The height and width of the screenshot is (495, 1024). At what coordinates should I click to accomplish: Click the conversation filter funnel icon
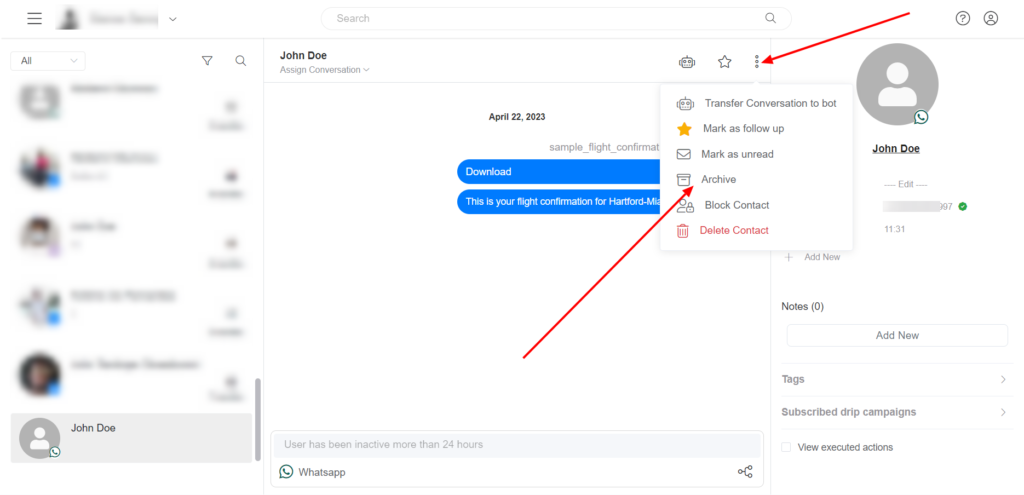pos(207,61)
